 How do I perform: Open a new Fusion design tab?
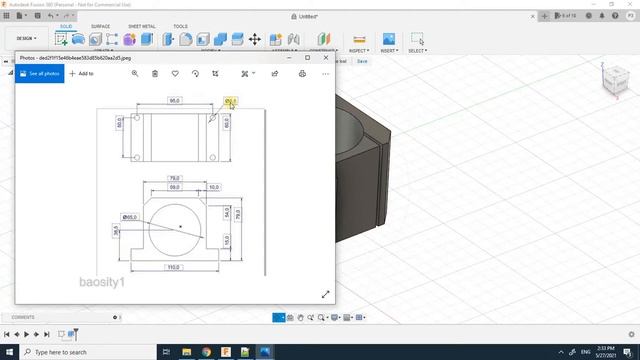(x=544, y=16)
